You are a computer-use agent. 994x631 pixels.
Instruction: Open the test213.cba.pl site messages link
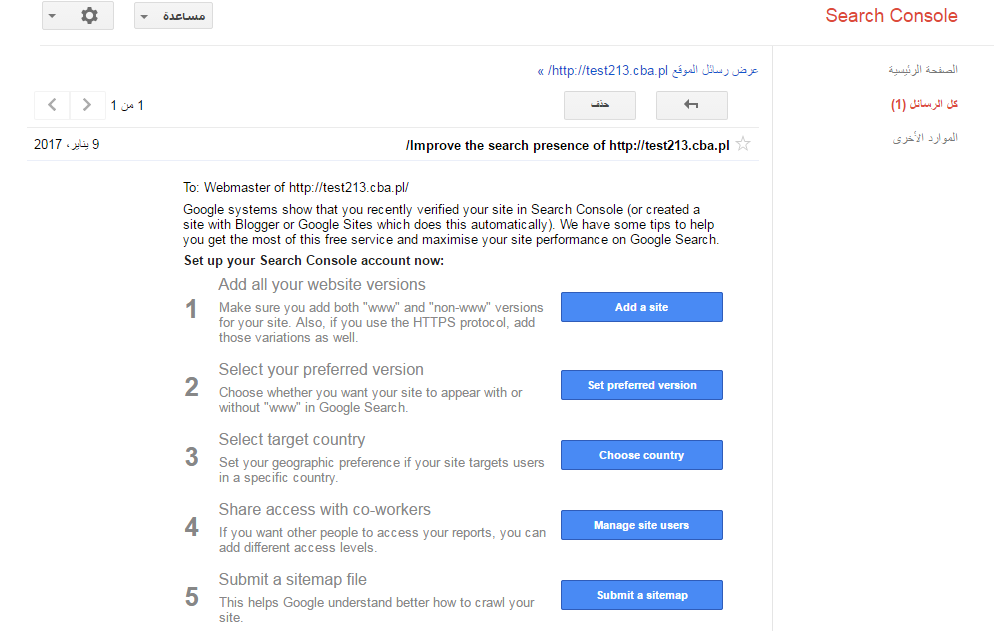(648, 70)
